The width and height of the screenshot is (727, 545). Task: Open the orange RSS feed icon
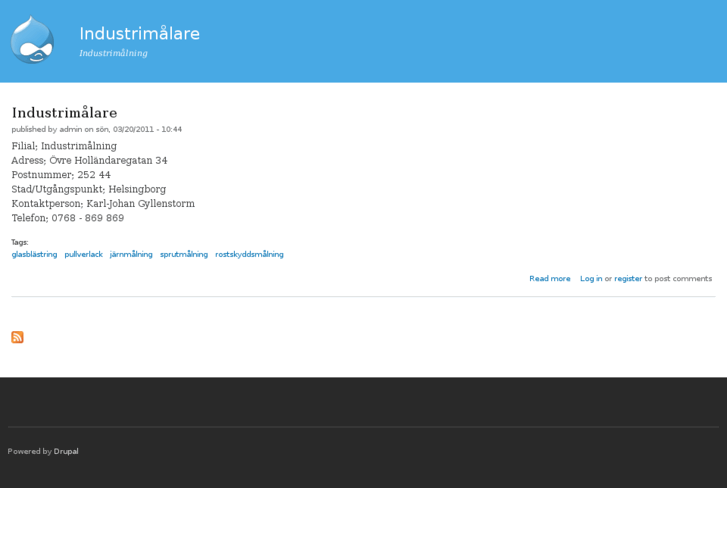[x=17, y=337]
